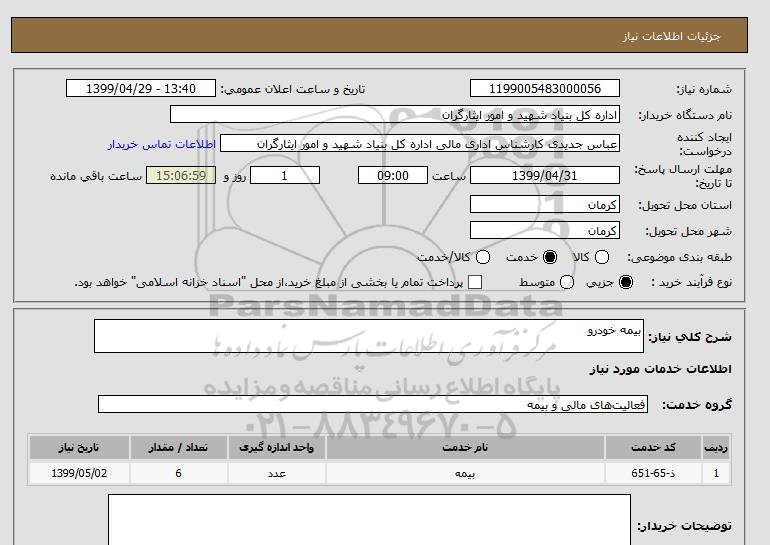Click the quantity 6 table cell
770x545 pixels.
[178, 473]
